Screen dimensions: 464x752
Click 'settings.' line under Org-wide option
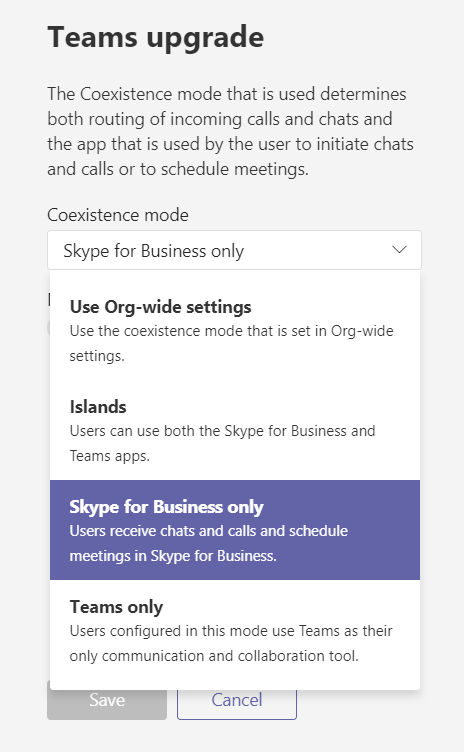click(x=97, y=356)
